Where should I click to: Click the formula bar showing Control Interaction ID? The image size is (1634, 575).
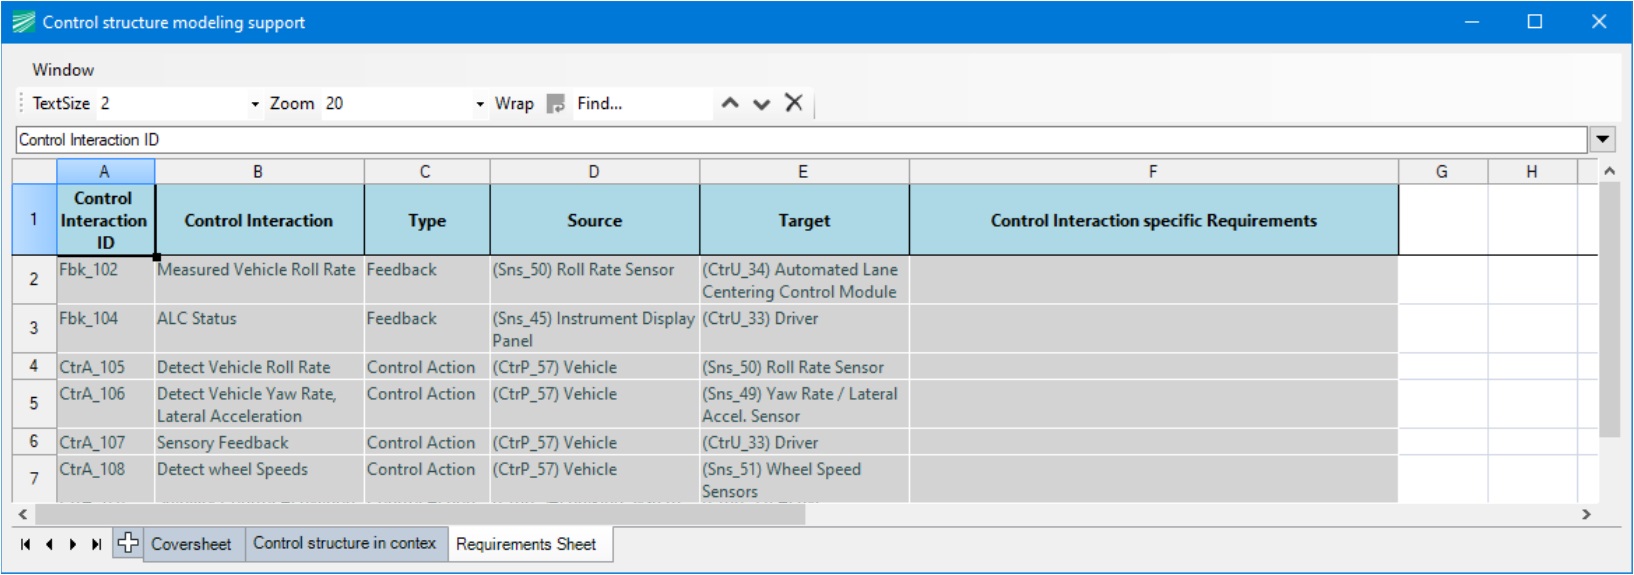pos(801,140)
